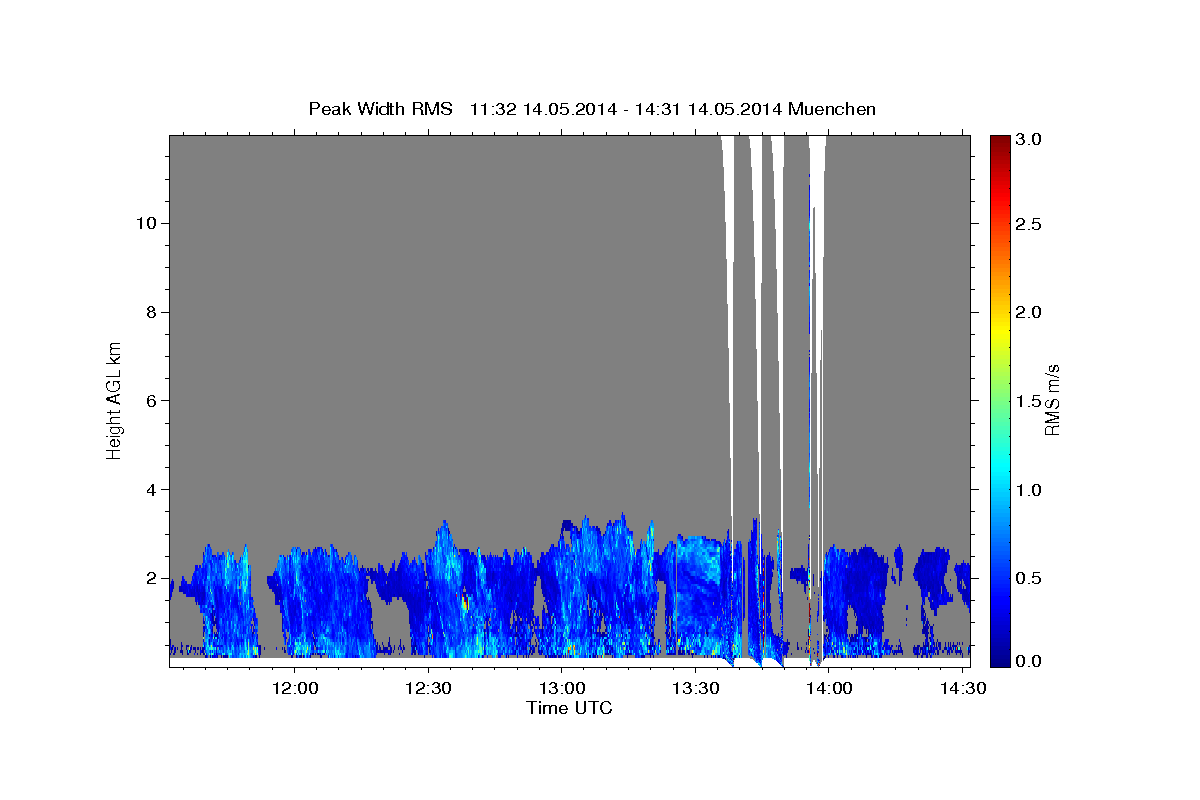1200x800 pixels.
Task: Click the 14:00 time tick label
Action: coord(829,688)
